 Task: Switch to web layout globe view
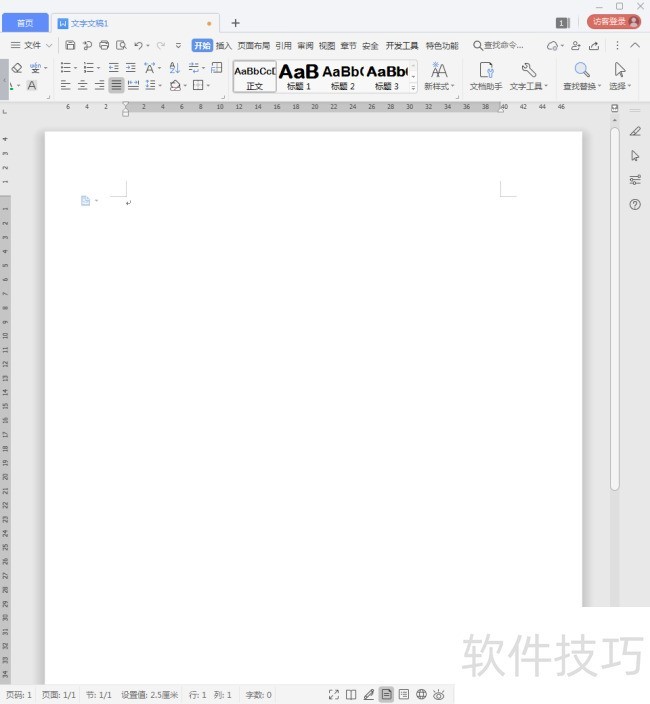tap(421, 695)
